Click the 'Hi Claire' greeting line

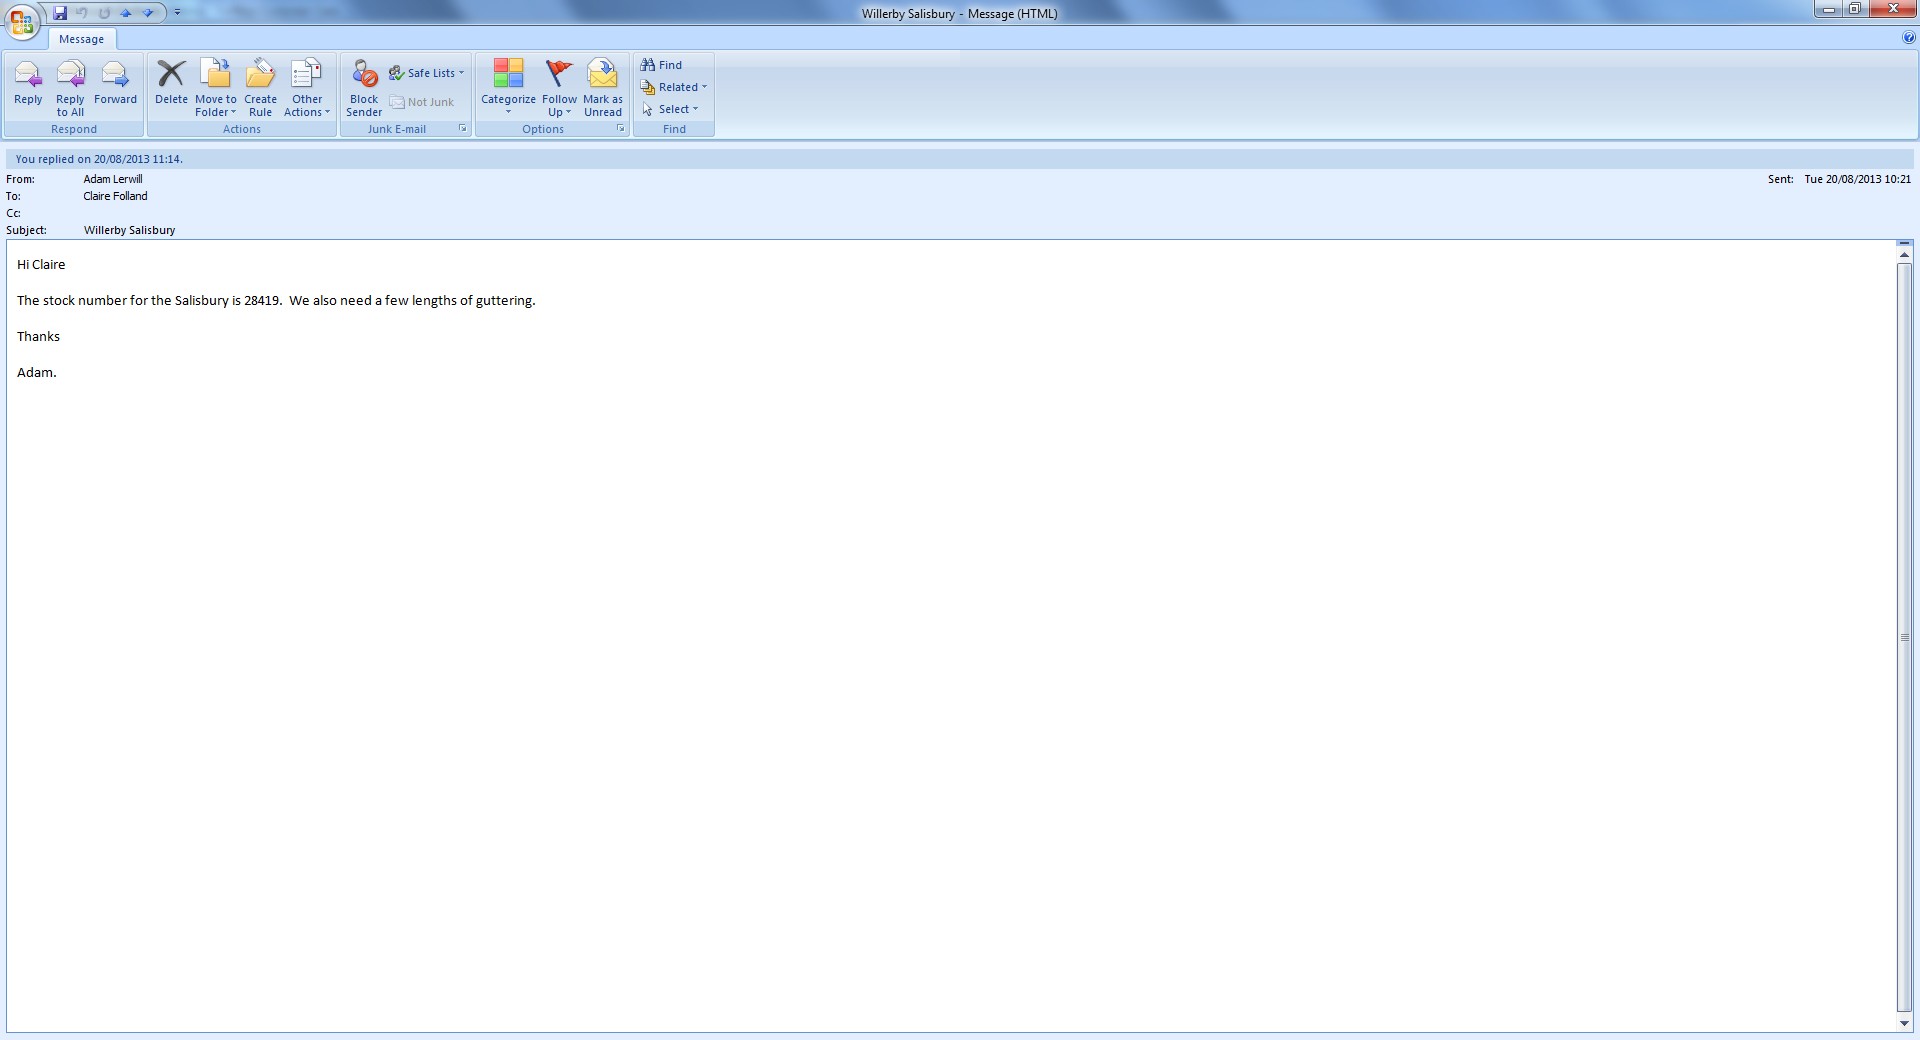click(x=41, y=264)
